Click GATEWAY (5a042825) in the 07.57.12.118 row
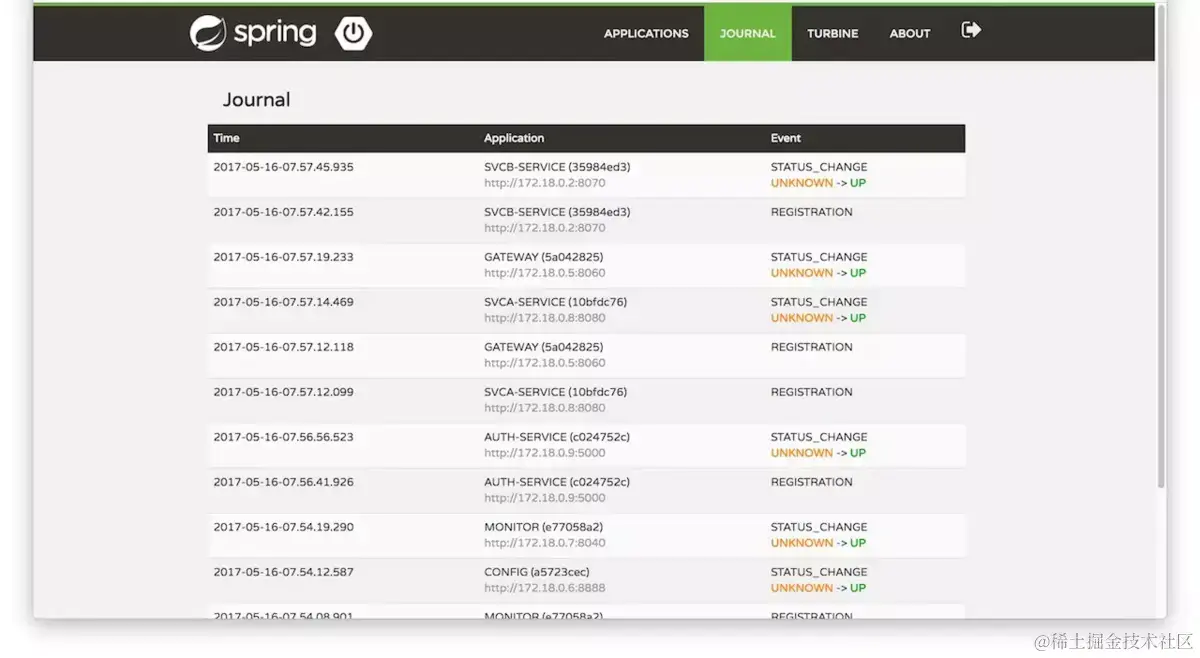 click(544, 347)
